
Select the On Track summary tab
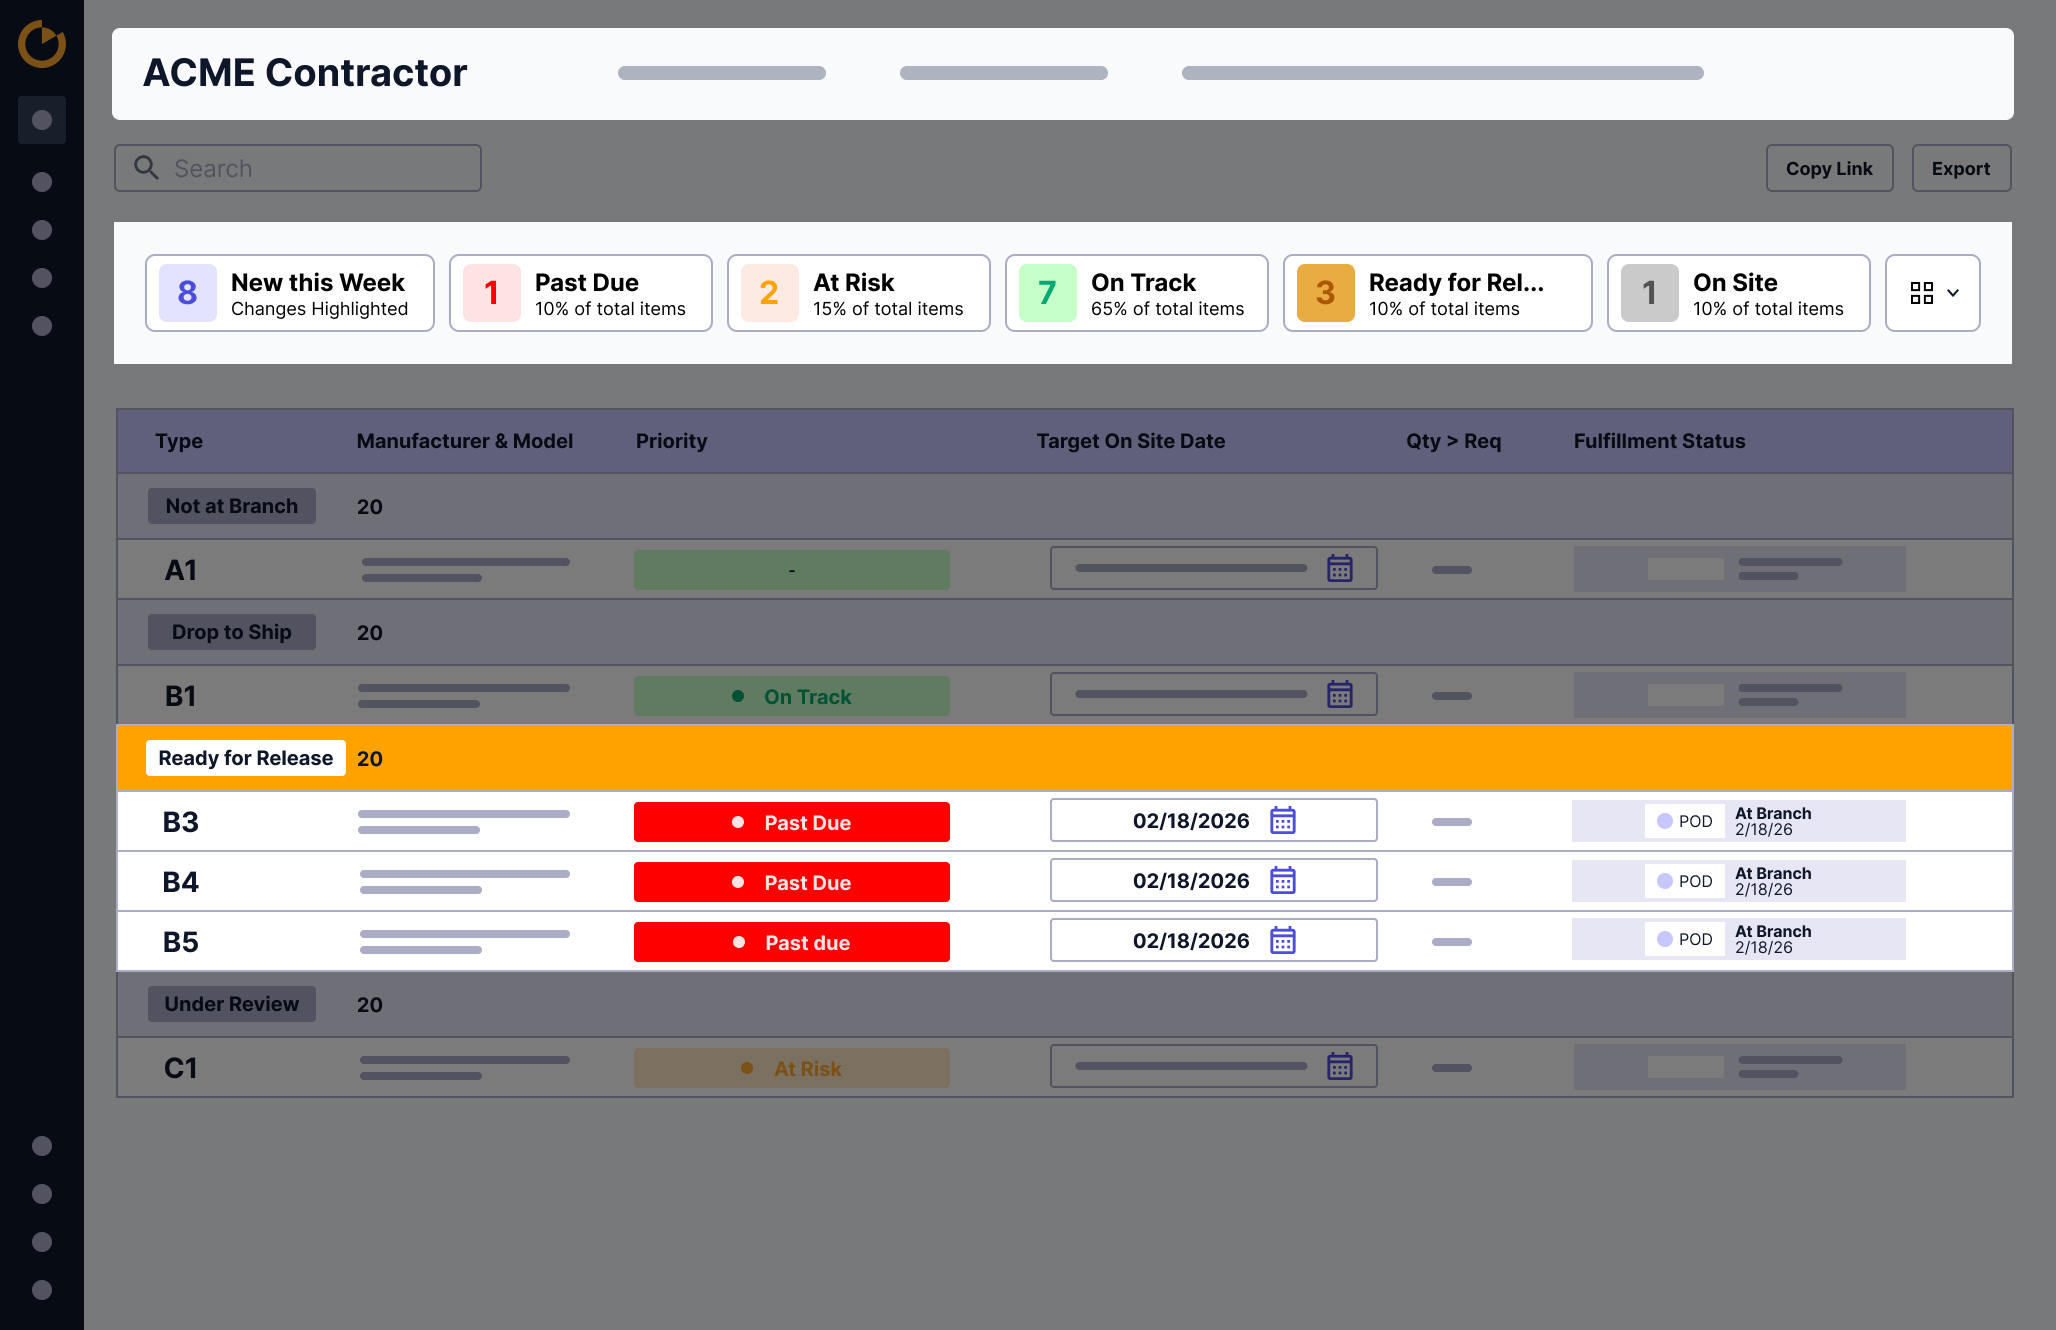[x=1137, y=293]
